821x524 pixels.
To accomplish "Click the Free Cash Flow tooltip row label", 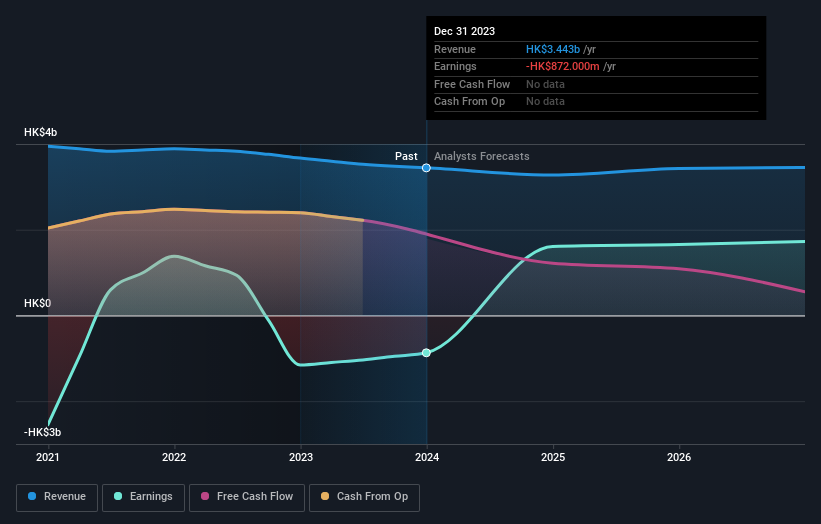I will coord(472,84).
